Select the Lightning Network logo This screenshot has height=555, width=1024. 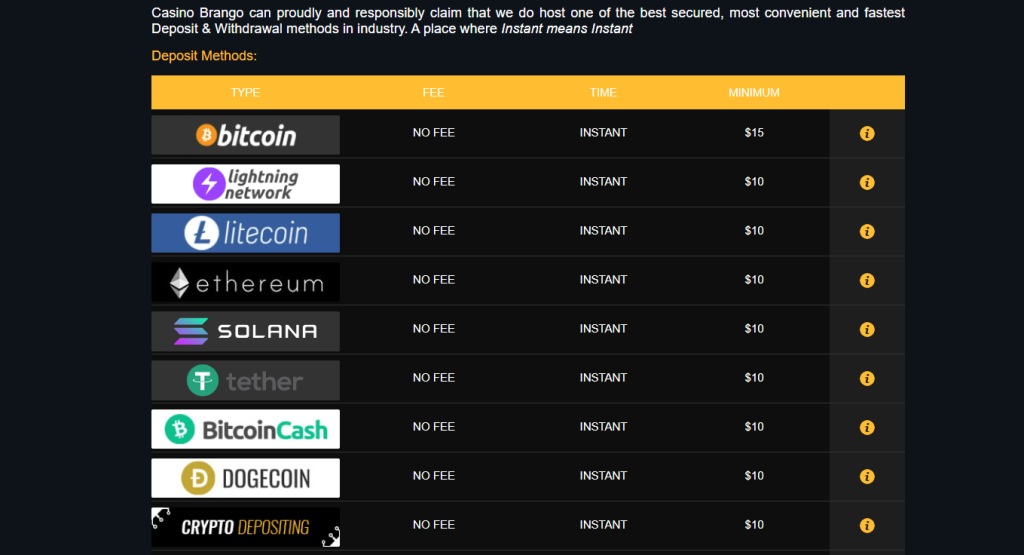tap(246, 184)
